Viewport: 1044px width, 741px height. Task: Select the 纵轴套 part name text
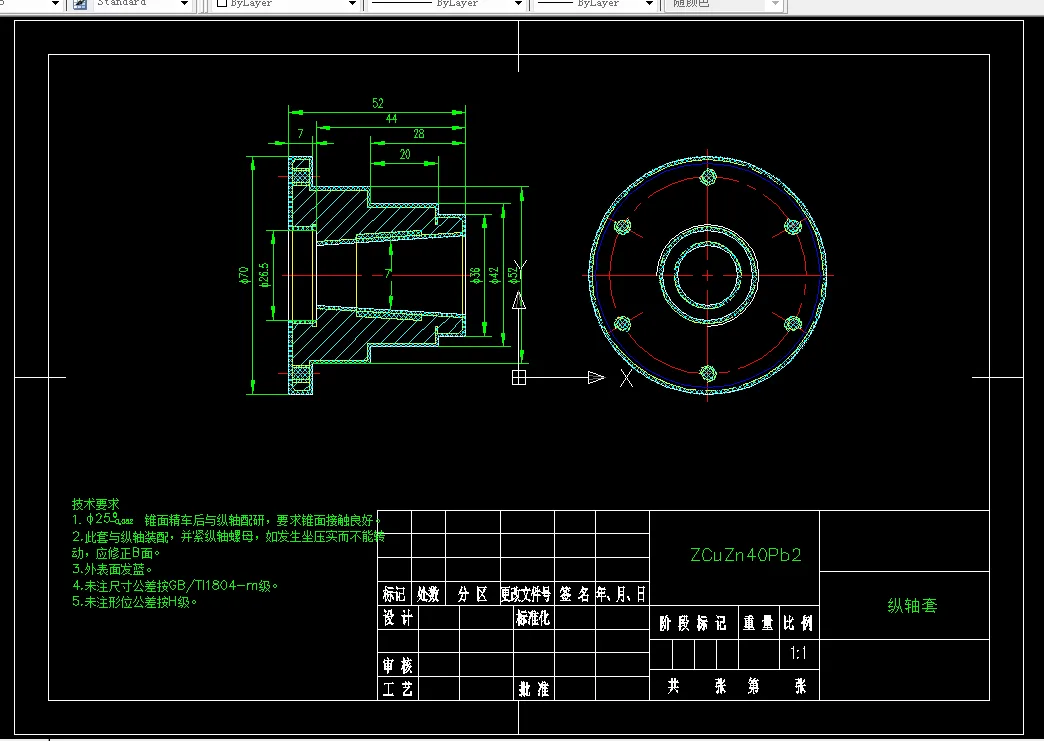pos(912,605)
